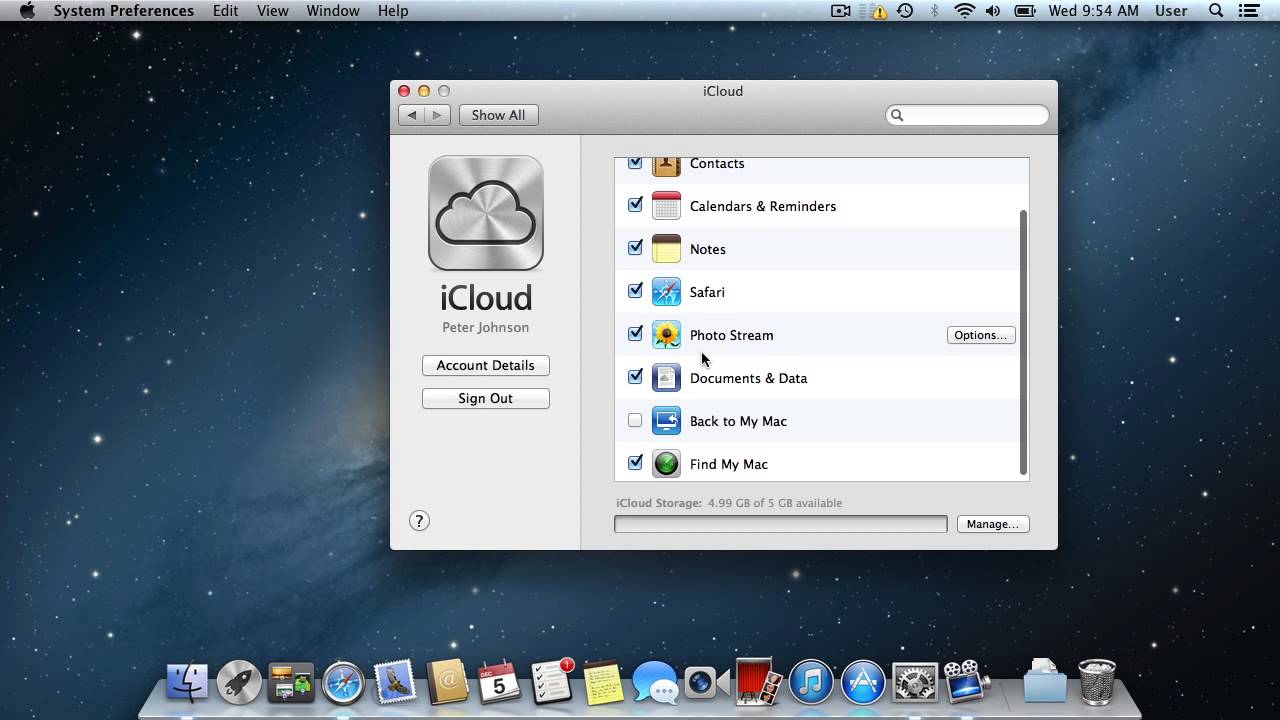
Task: Uncheck Calendars & Reminders syncing
Action: click(635, 205)
